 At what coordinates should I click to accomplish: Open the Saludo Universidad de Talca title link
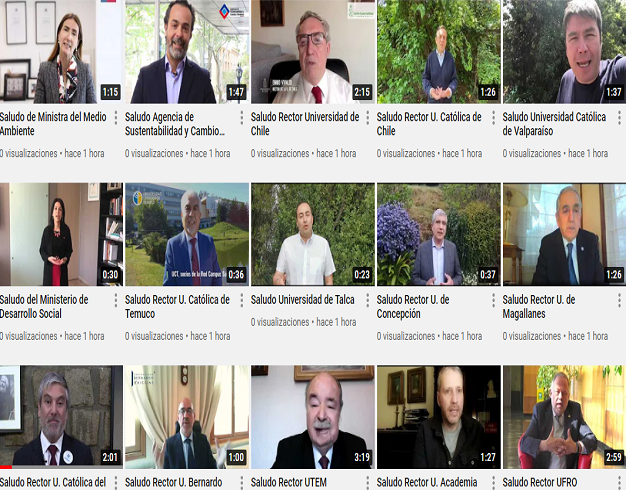303,300
